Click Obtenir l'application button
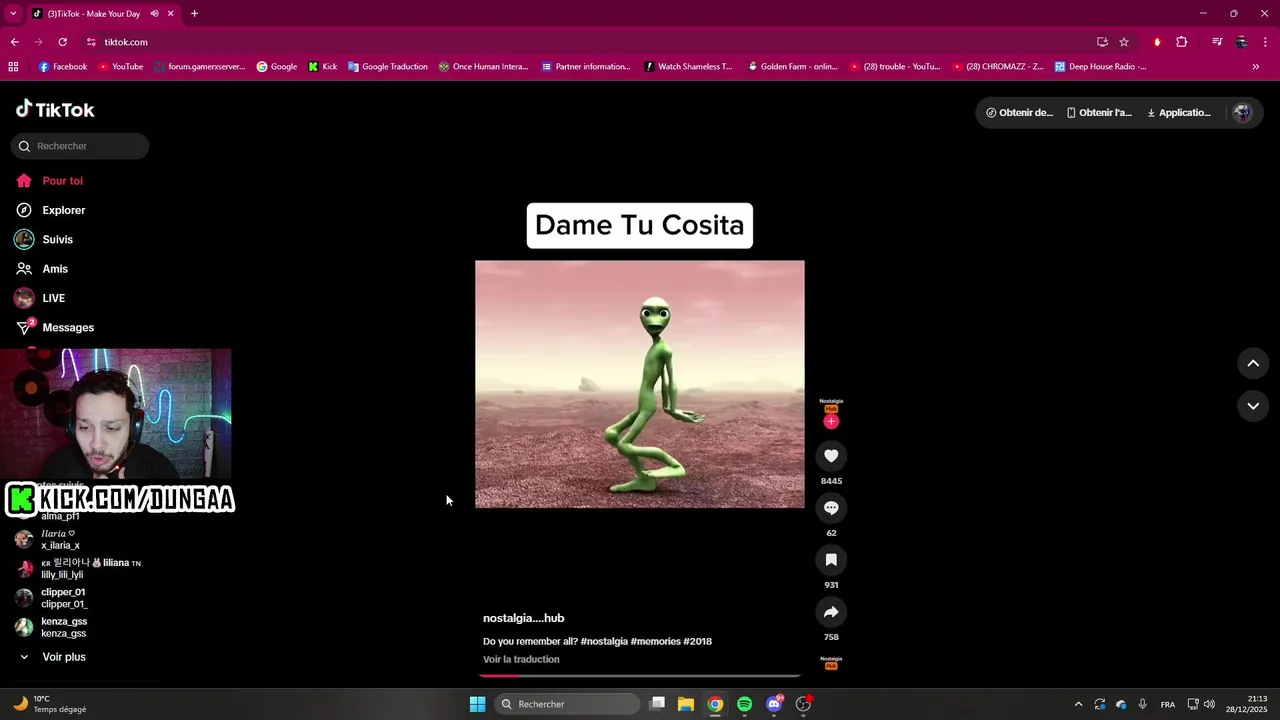The image size is (1280, 720). 1099,113
